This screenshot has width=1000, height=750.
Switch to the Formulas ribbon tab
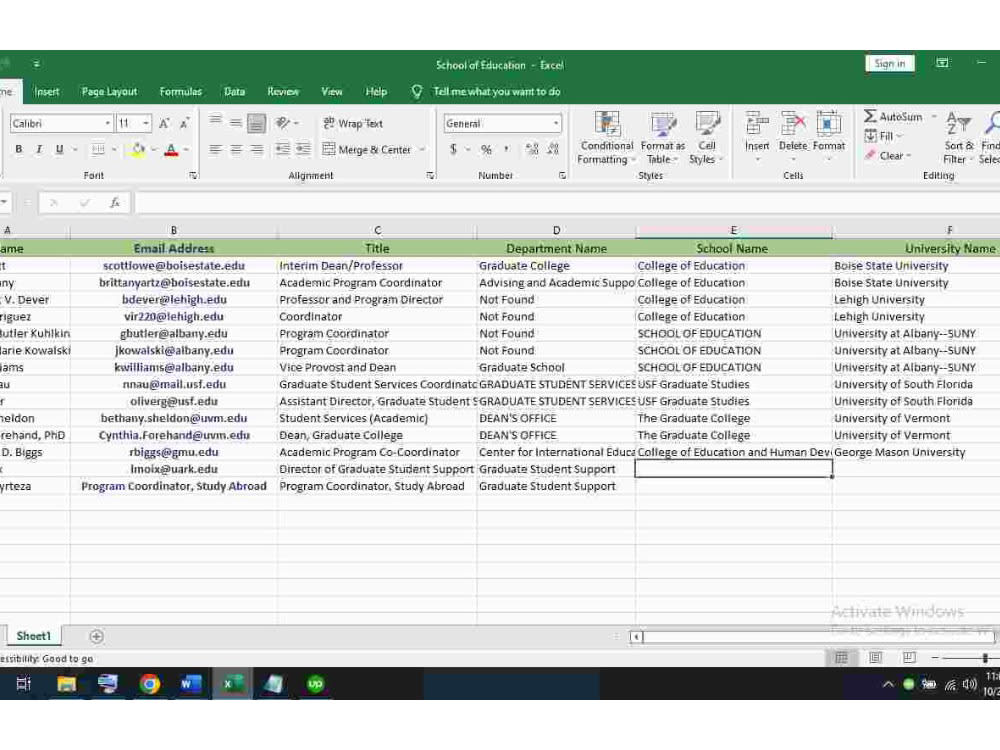click(x=181, y=91)
